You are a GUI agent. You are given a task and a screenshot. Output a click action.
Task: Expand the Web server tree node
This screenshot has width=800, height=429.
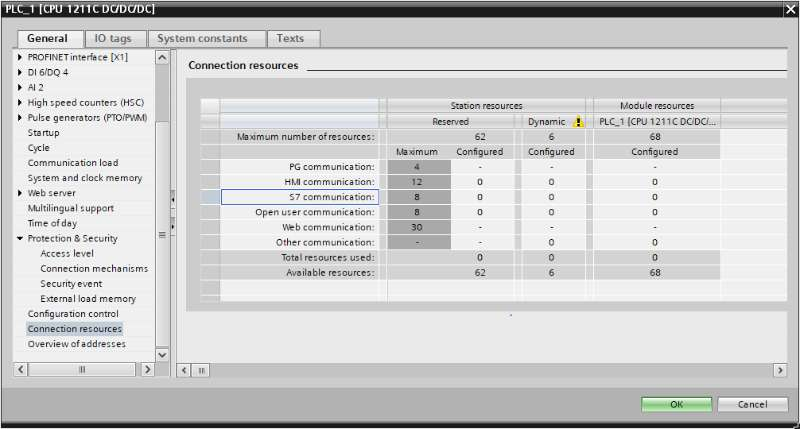click(x=20, y=193)
